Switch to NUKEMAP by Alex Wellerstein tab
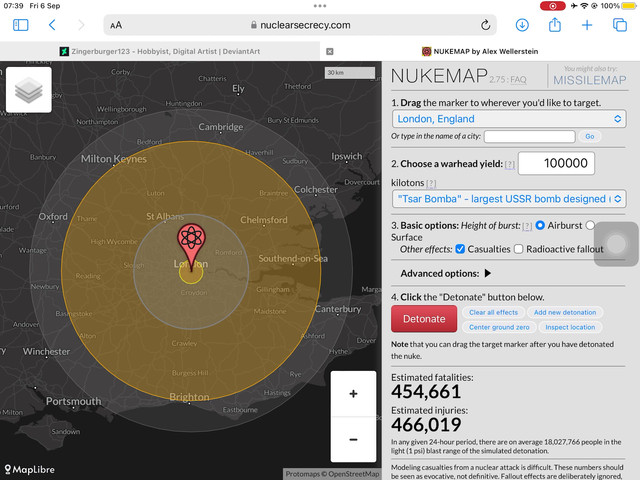This screenshot has width=640, height=480. pyautogui.click(x=480, y=51)
